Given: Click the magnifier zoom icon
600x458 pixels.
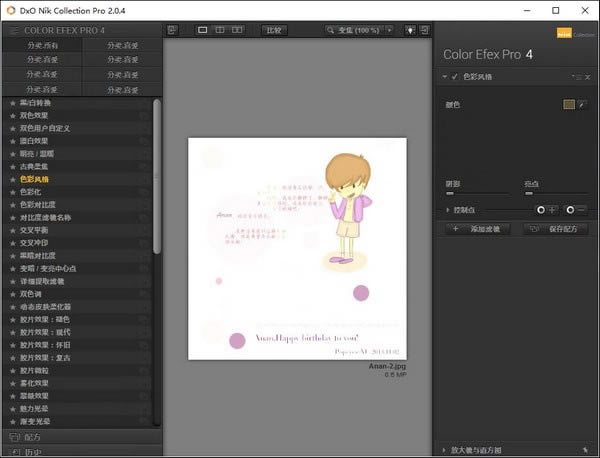Looking at the screenshot, I should tap(330, 30).
